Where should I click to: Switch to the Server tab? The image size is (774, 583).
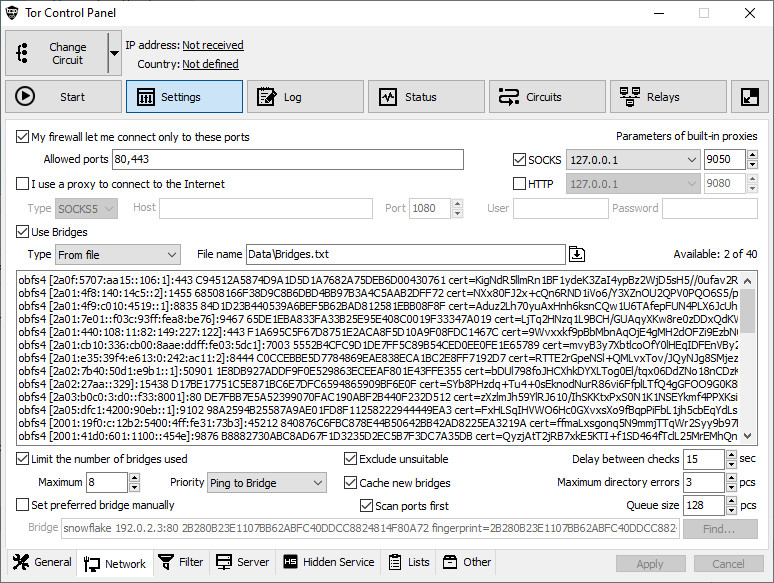243,562
